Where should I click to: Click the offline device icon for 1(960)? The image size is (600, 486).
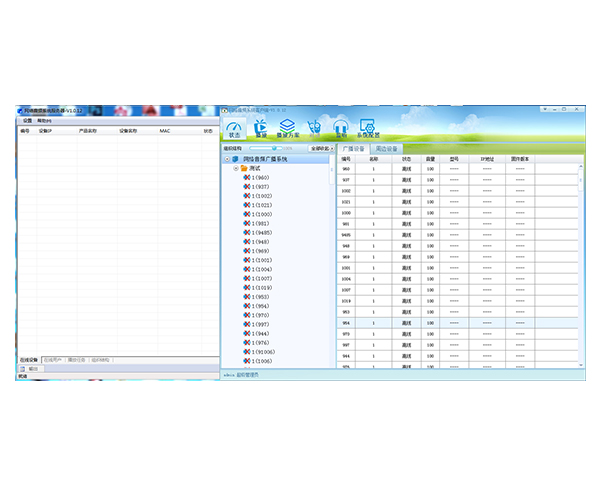pyautogui.click(x=247, y=178)
